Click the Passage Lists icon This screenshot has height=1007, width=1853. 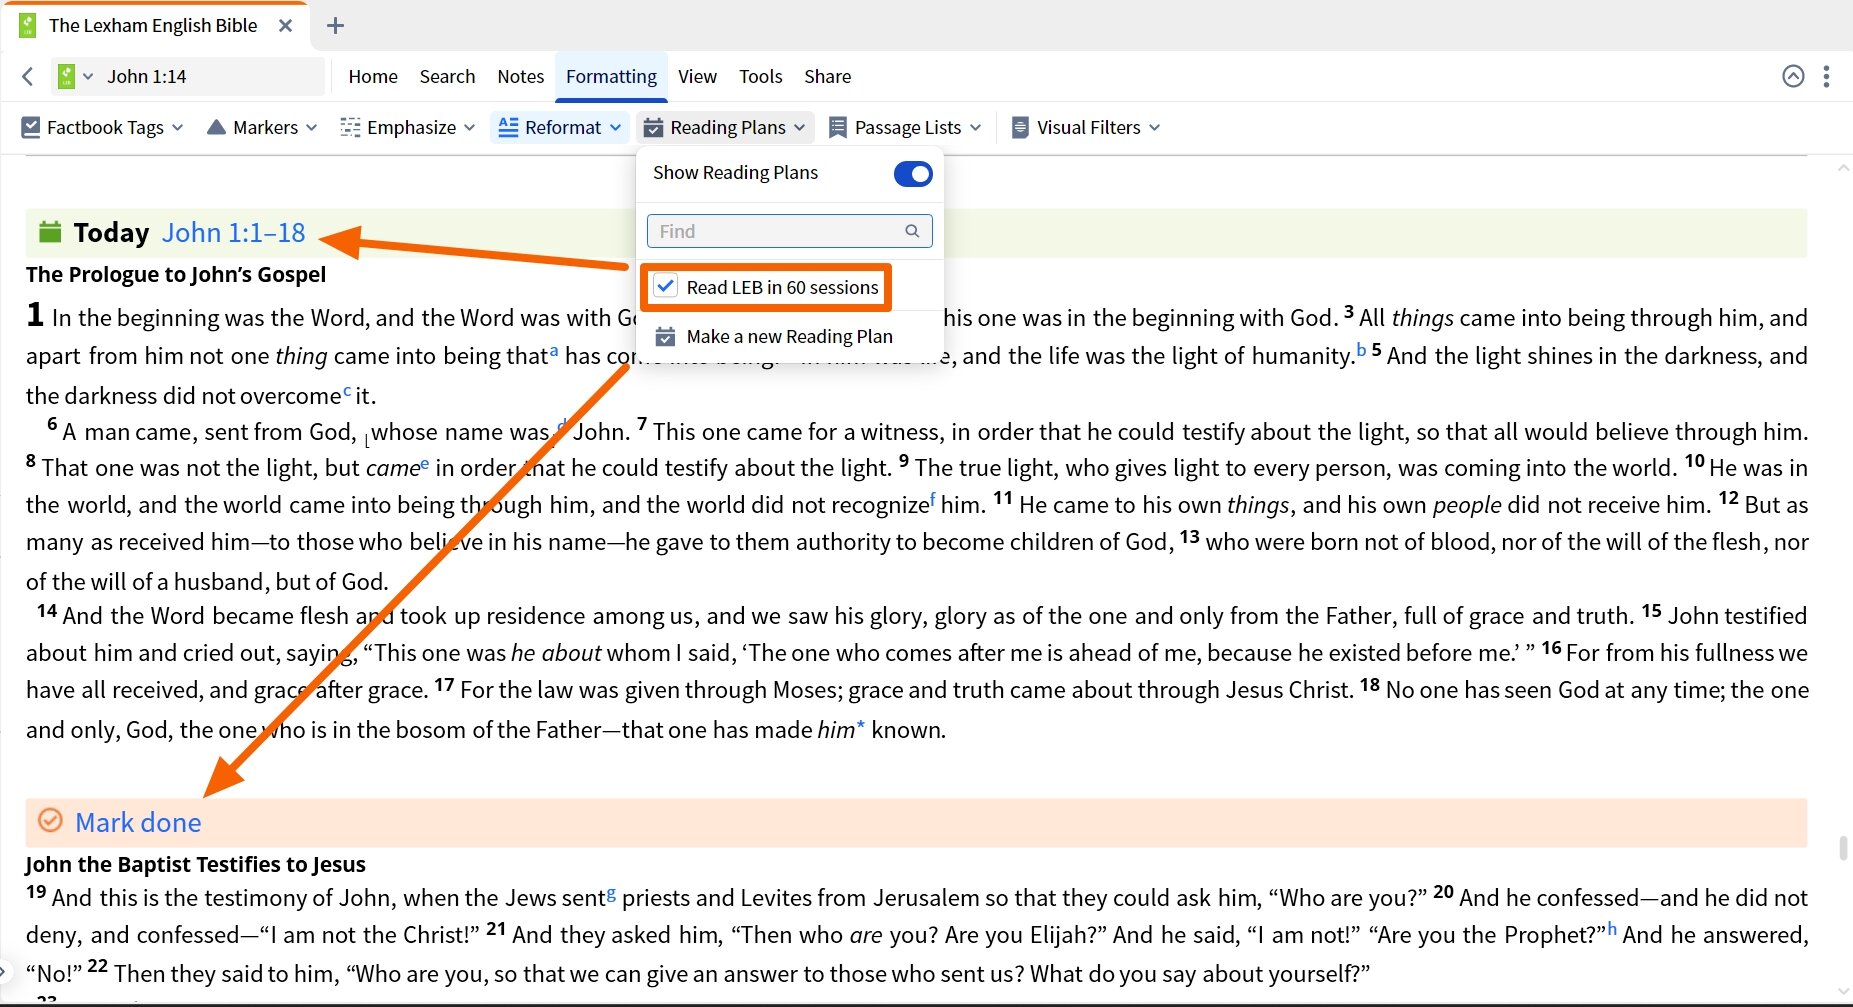point(838,127)
